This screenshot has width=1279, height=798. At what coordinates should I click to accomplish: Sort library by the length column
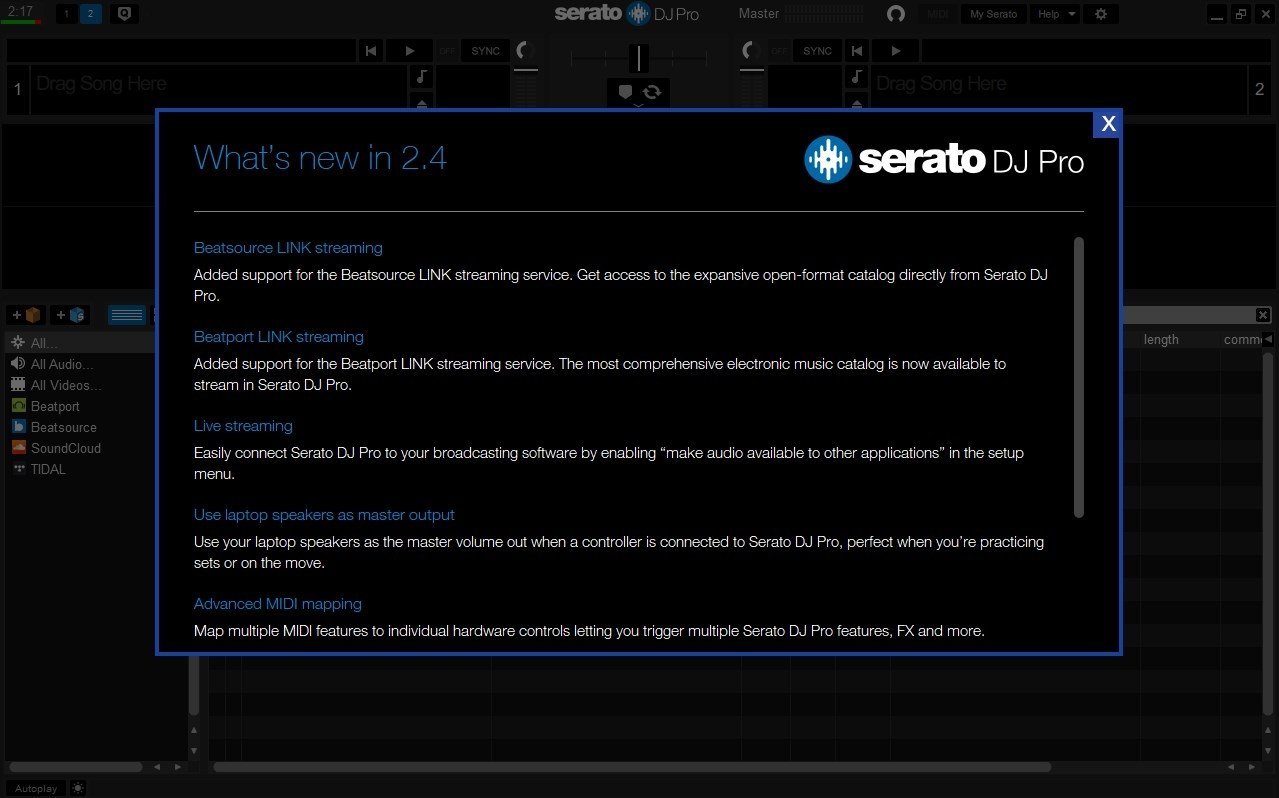[x=1161, y=340]
